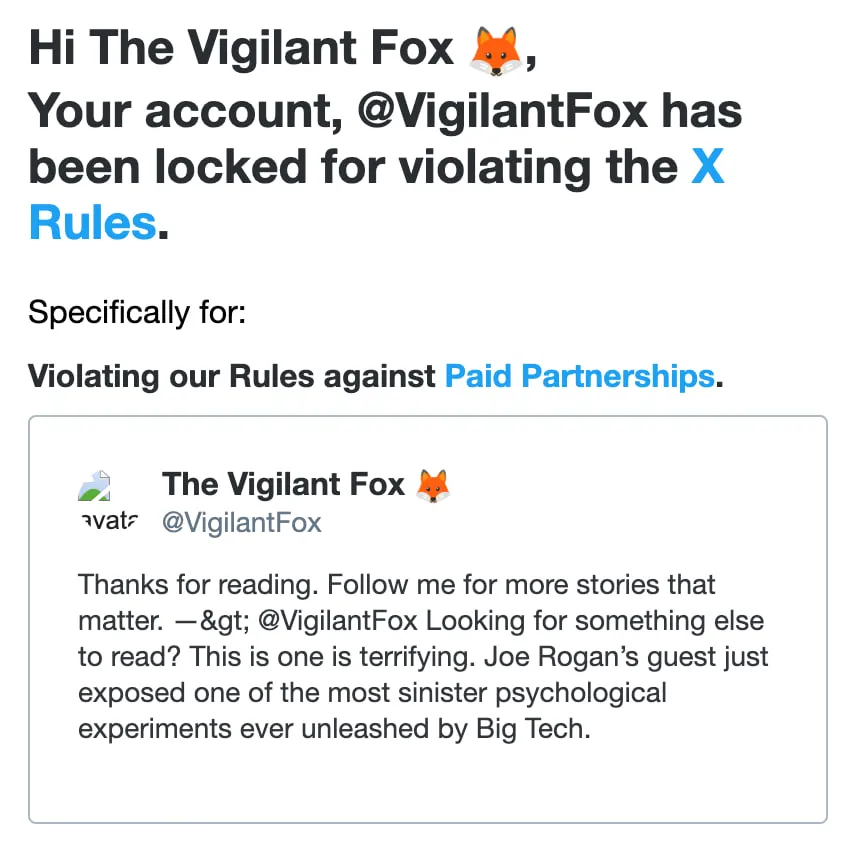The height and width of the screenshot is (854, 856).
Task: Click "been locked for violating the" heading text
Action: click(x=353, y=166)
